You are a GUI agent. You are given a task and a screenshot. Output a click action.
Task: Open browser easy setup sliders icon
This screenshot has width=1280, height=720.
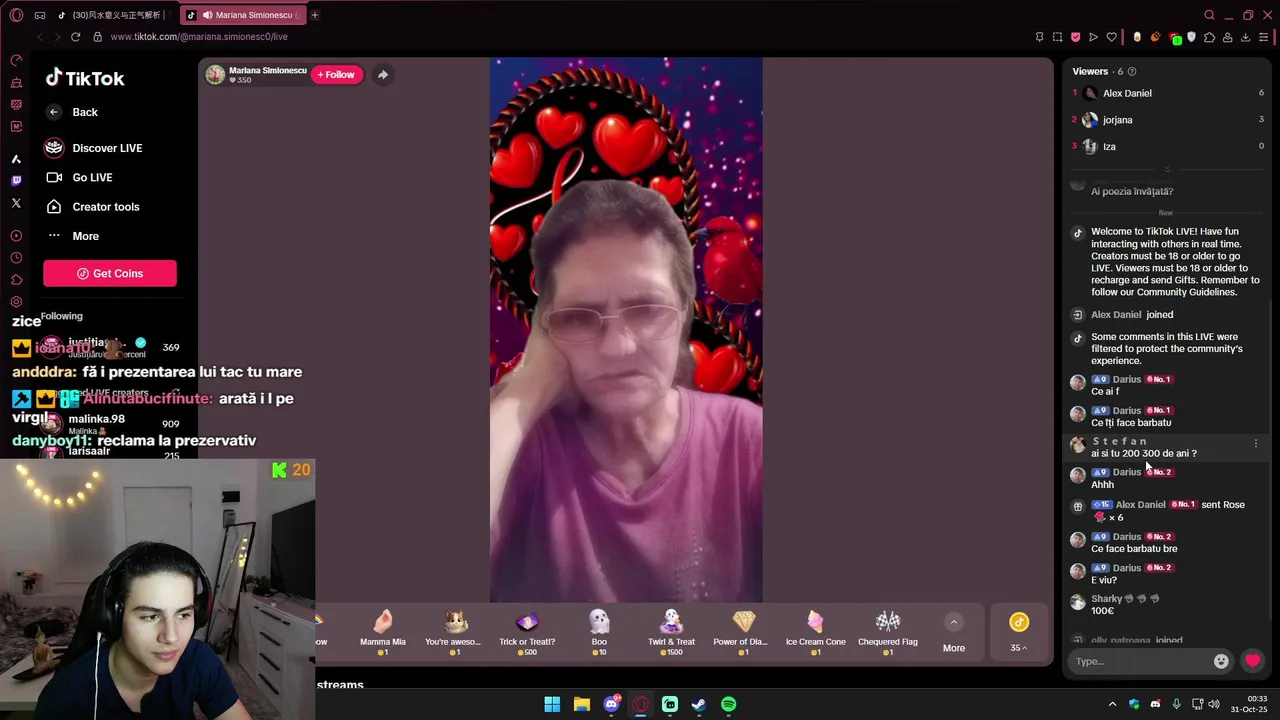click(1263, 37)
